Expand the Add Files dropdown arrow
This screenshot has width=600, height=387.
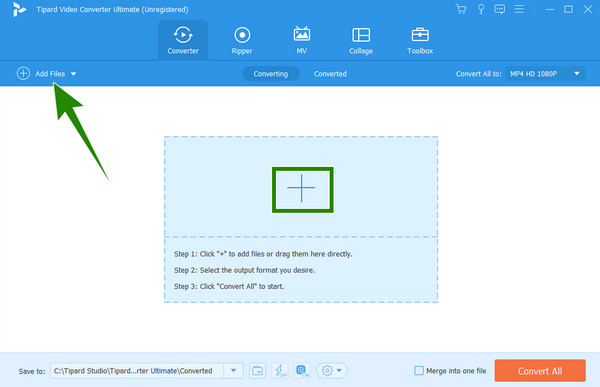pos(73,74)
